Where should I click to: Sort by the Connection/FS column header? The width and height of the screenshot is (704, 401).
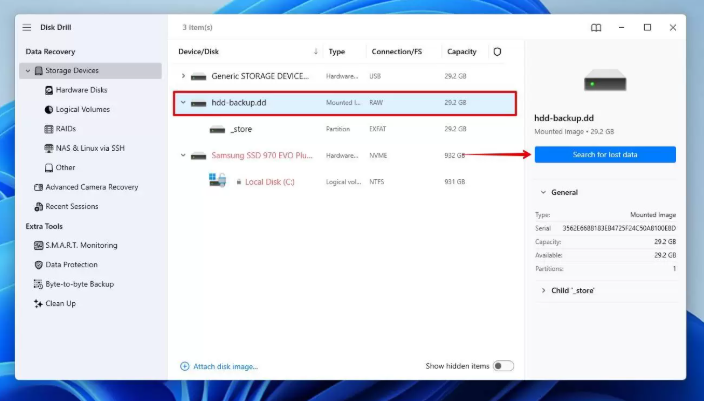coord(397,52)
